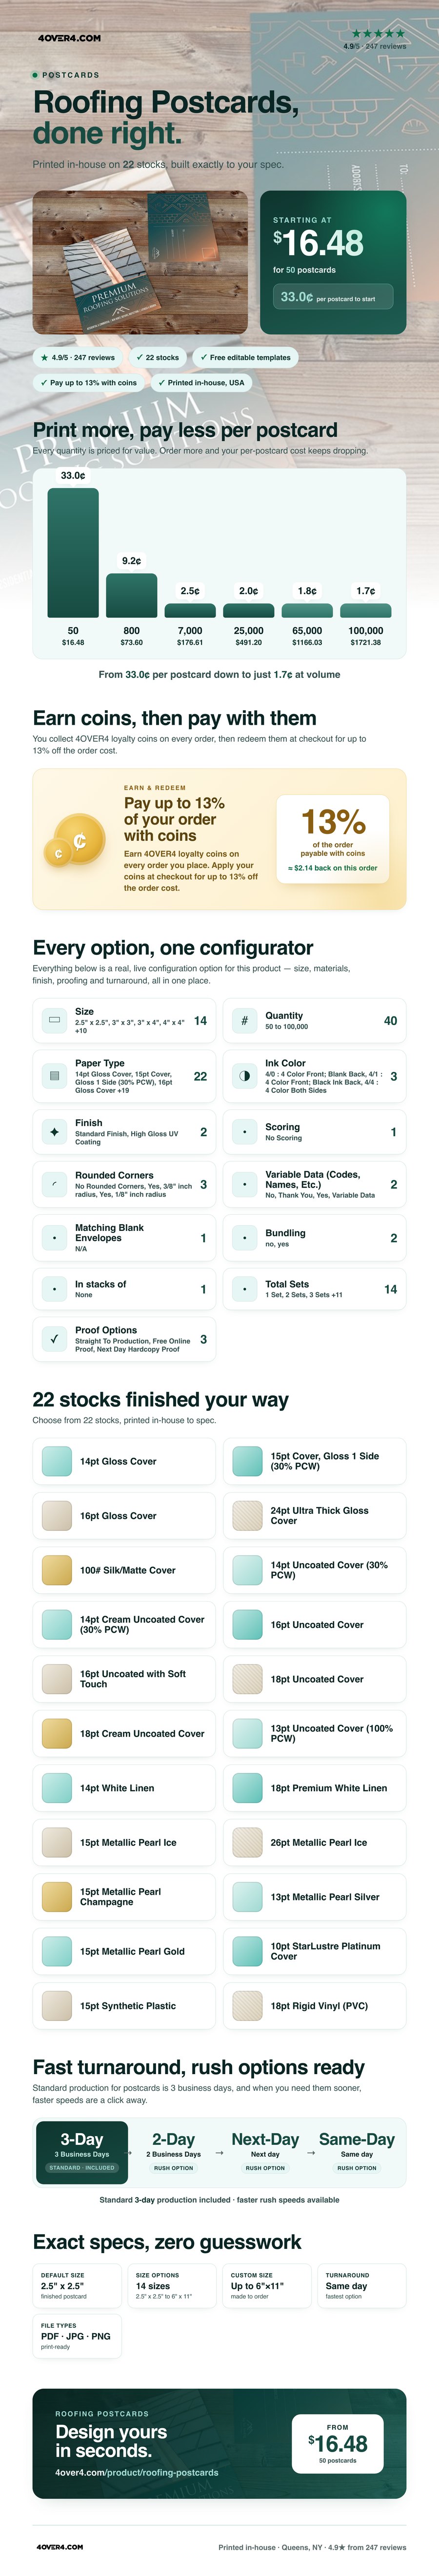This screenshot has width=439, height=2576.
Task: Click the Free editable templates badge
Action: click(245, 357)
